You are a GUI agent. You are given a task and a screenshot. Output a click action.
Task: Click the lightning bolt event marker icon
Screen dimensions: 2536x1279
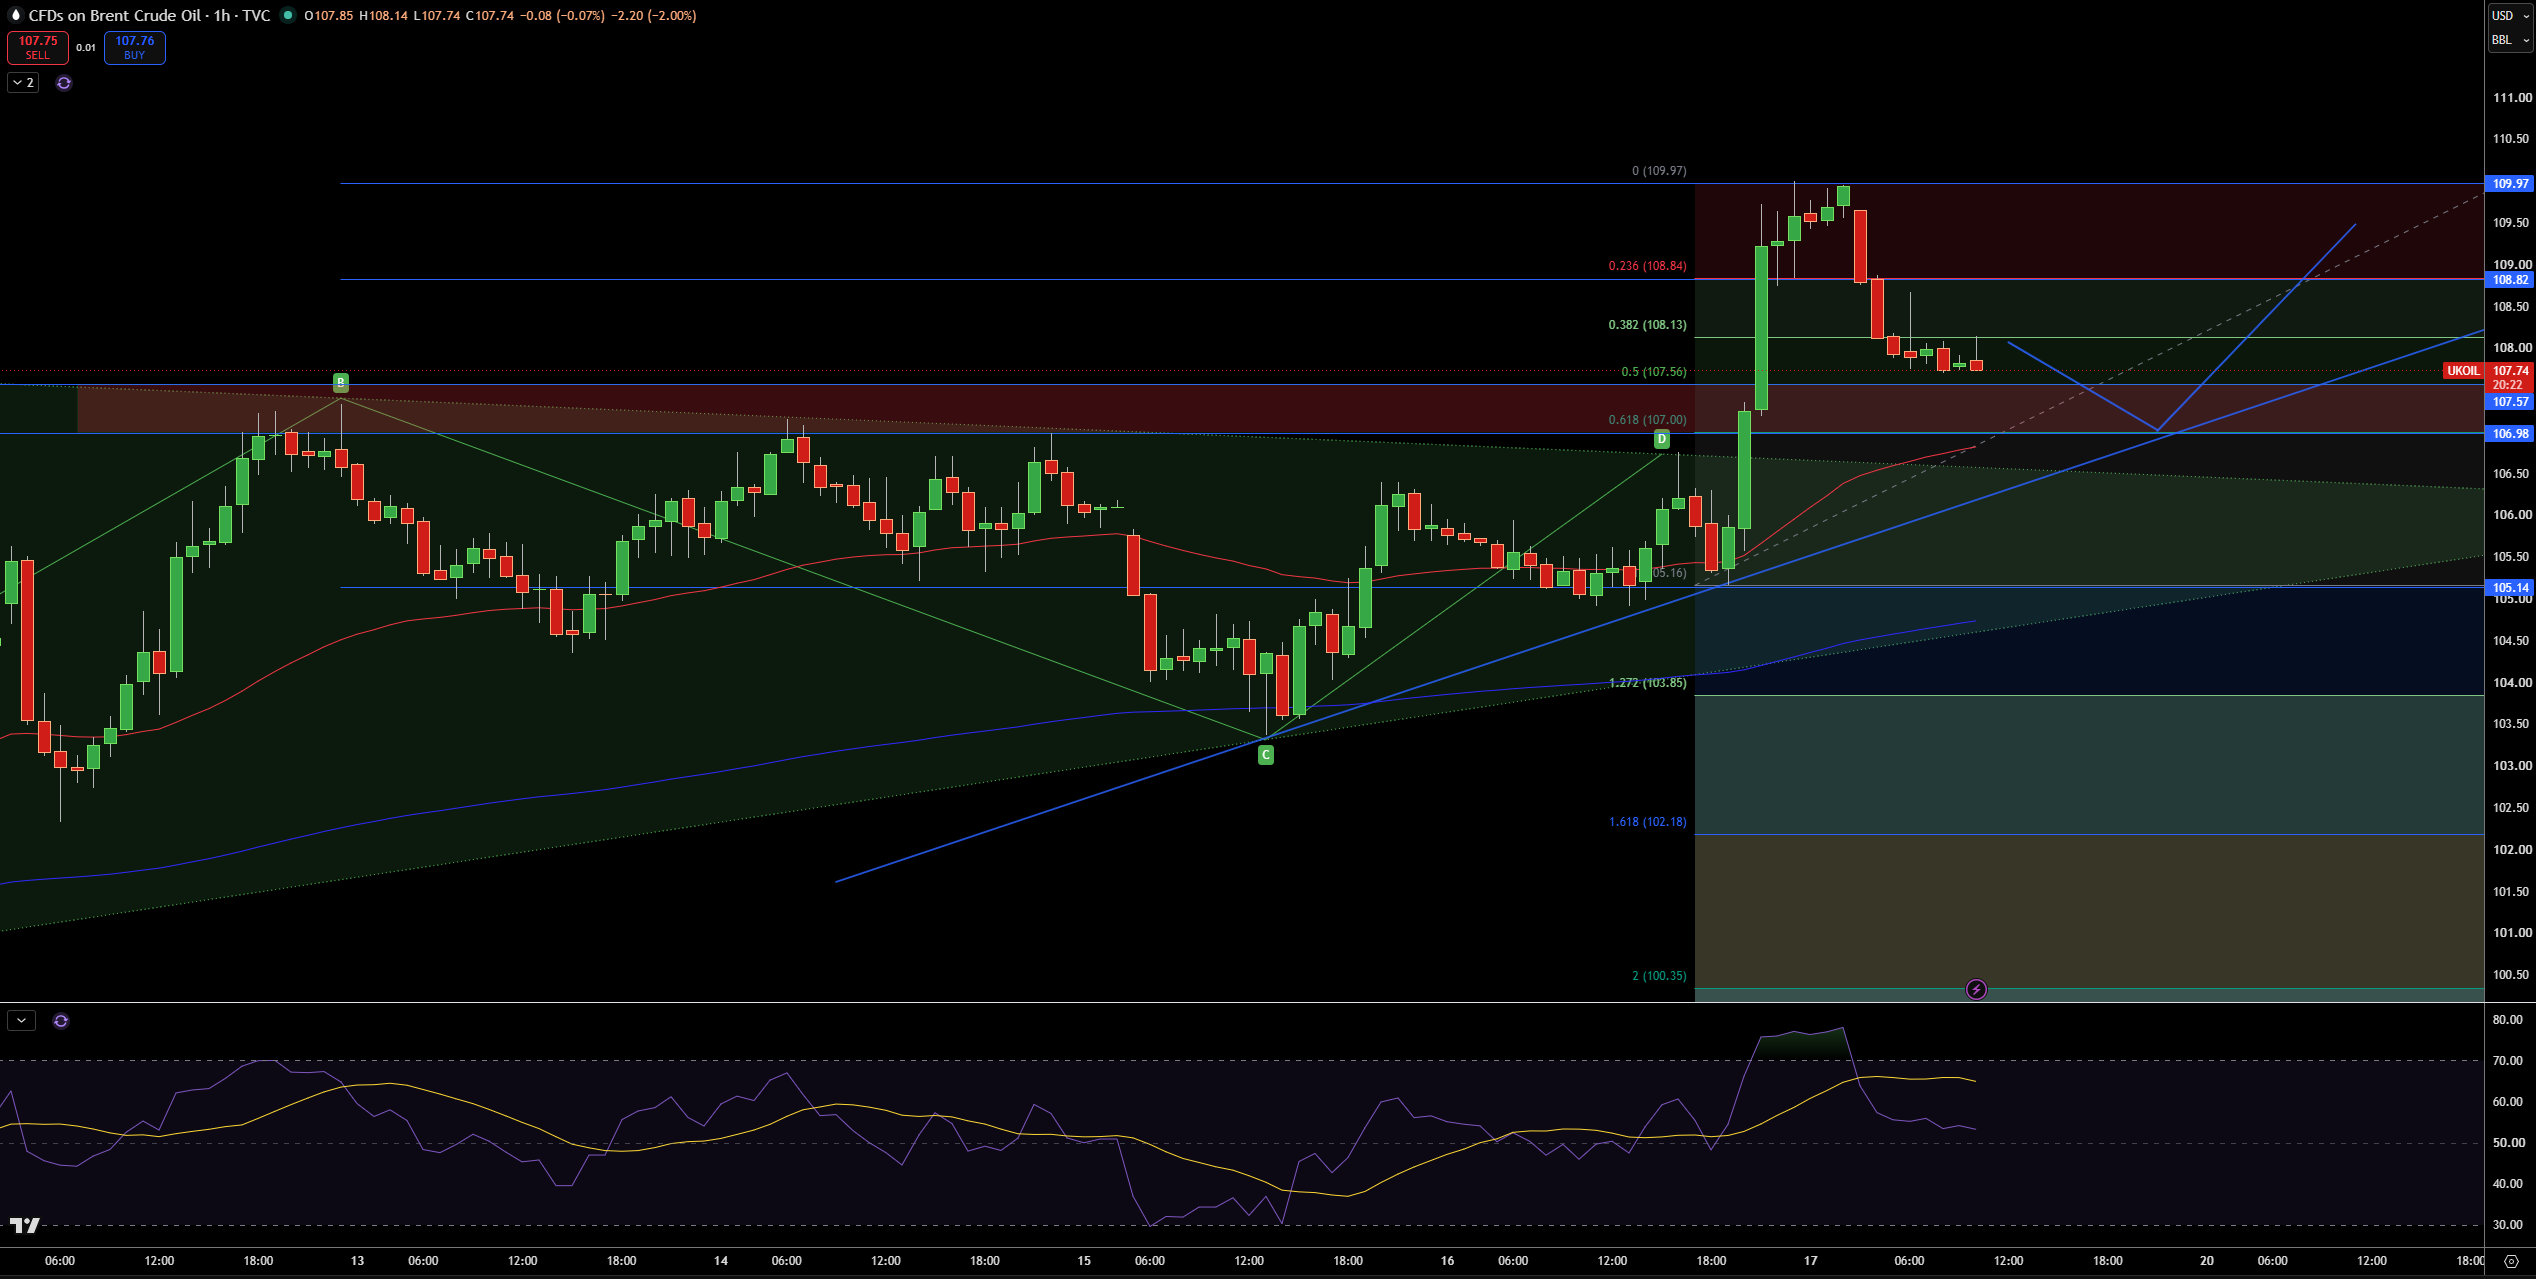pyautogui.click(x=1976, y=990)
